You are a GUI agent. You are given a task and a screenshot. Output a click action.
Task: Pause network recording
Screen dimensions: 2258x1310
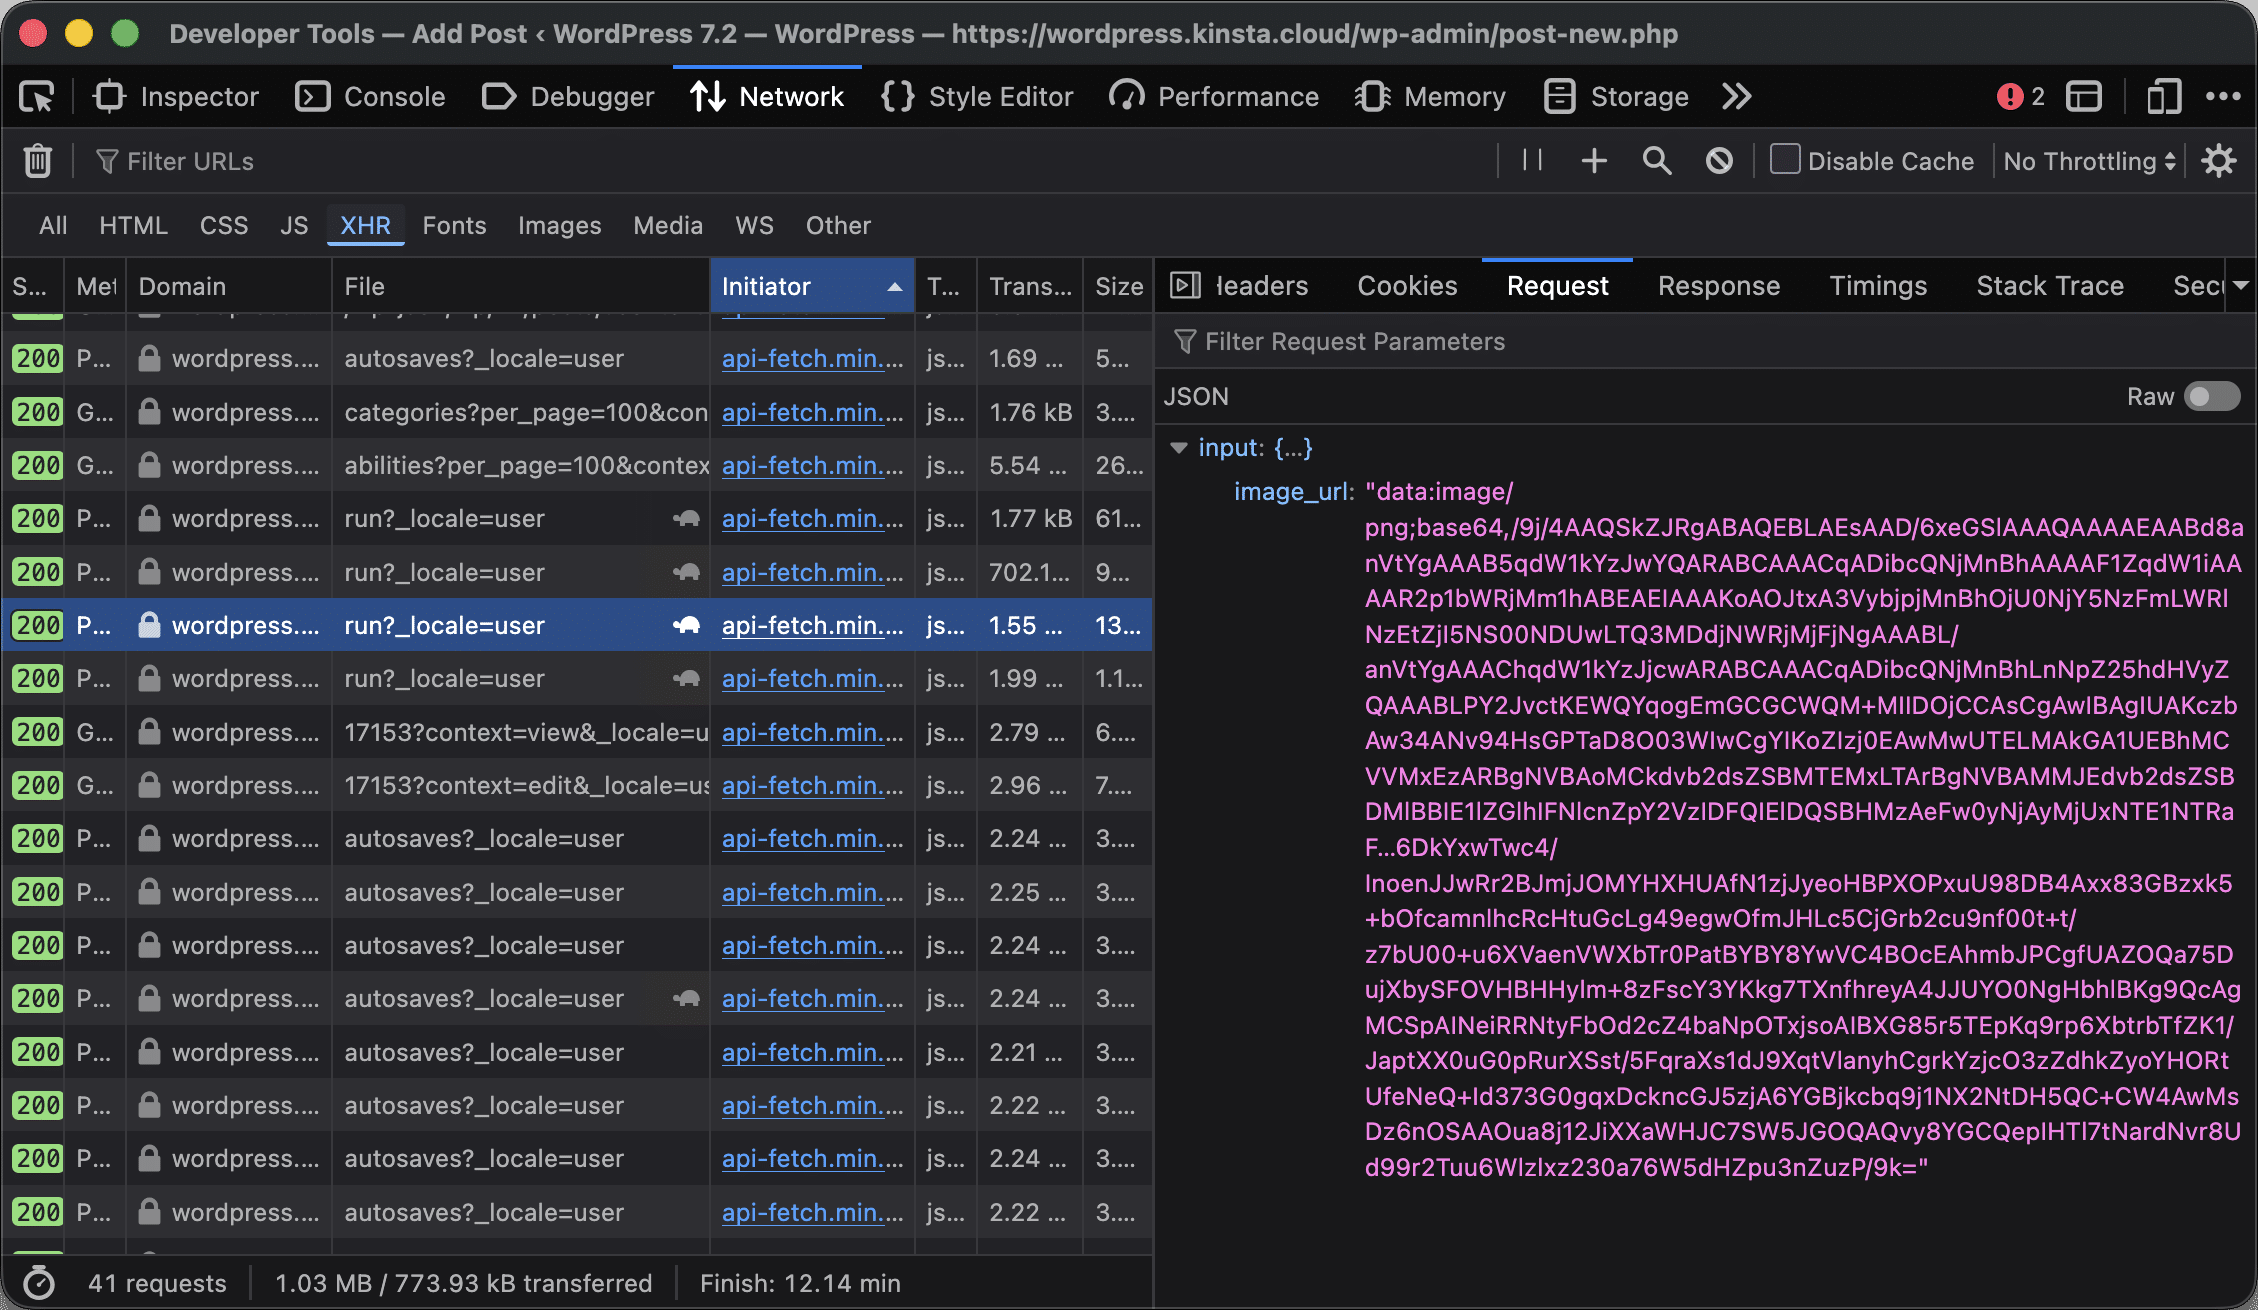pyautogui.click(x=1532, y=160)
